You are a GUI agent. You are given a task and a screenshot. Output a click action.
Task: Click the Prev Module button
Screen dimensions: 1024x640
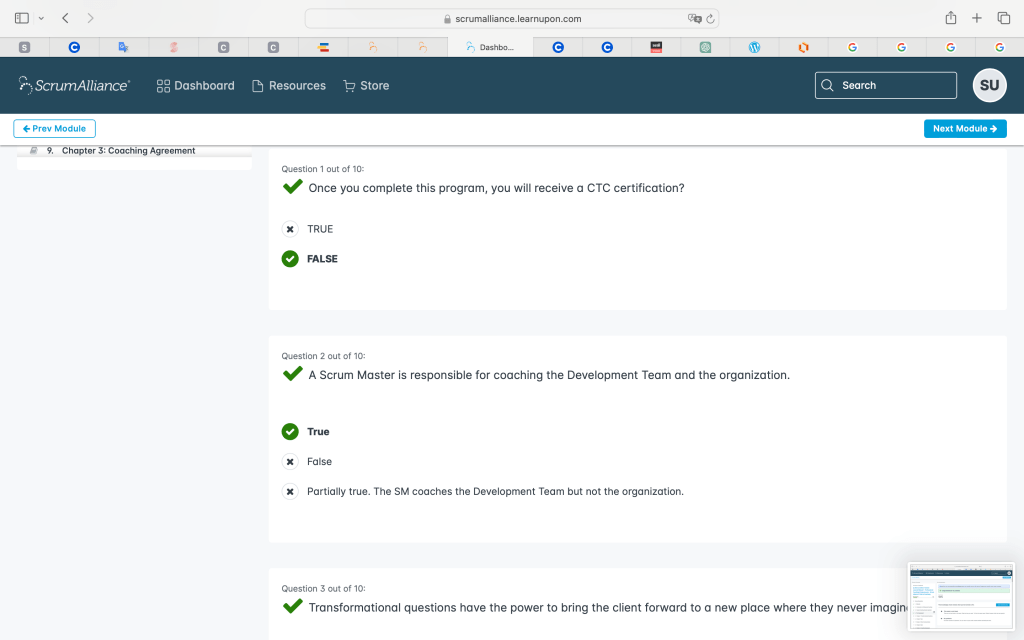pos(54,129)
